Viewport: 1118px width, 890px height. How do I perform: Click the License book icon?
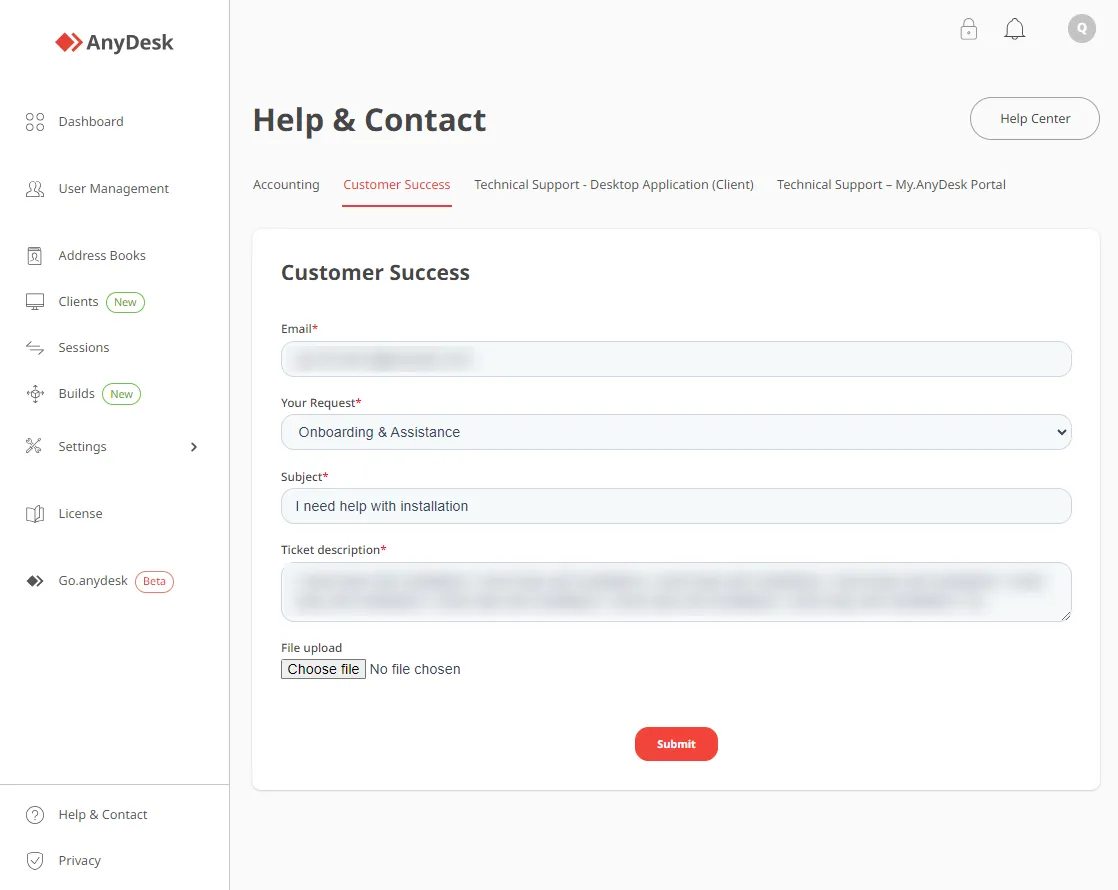tap(35, 514)
